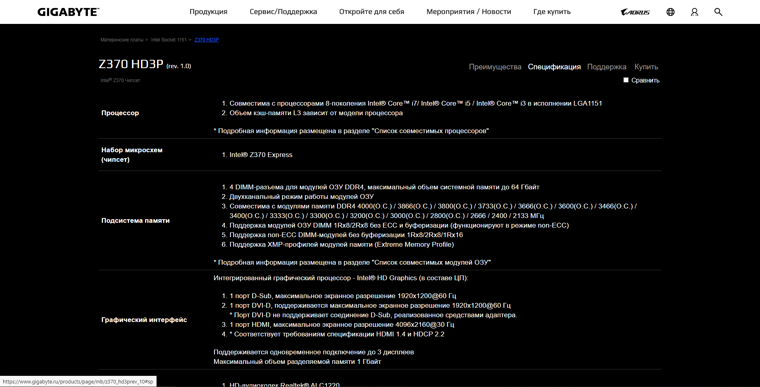The height and width of the screenshot is (387, 760).
Task: Switch to the Купить tab
Action: [646, 67]
